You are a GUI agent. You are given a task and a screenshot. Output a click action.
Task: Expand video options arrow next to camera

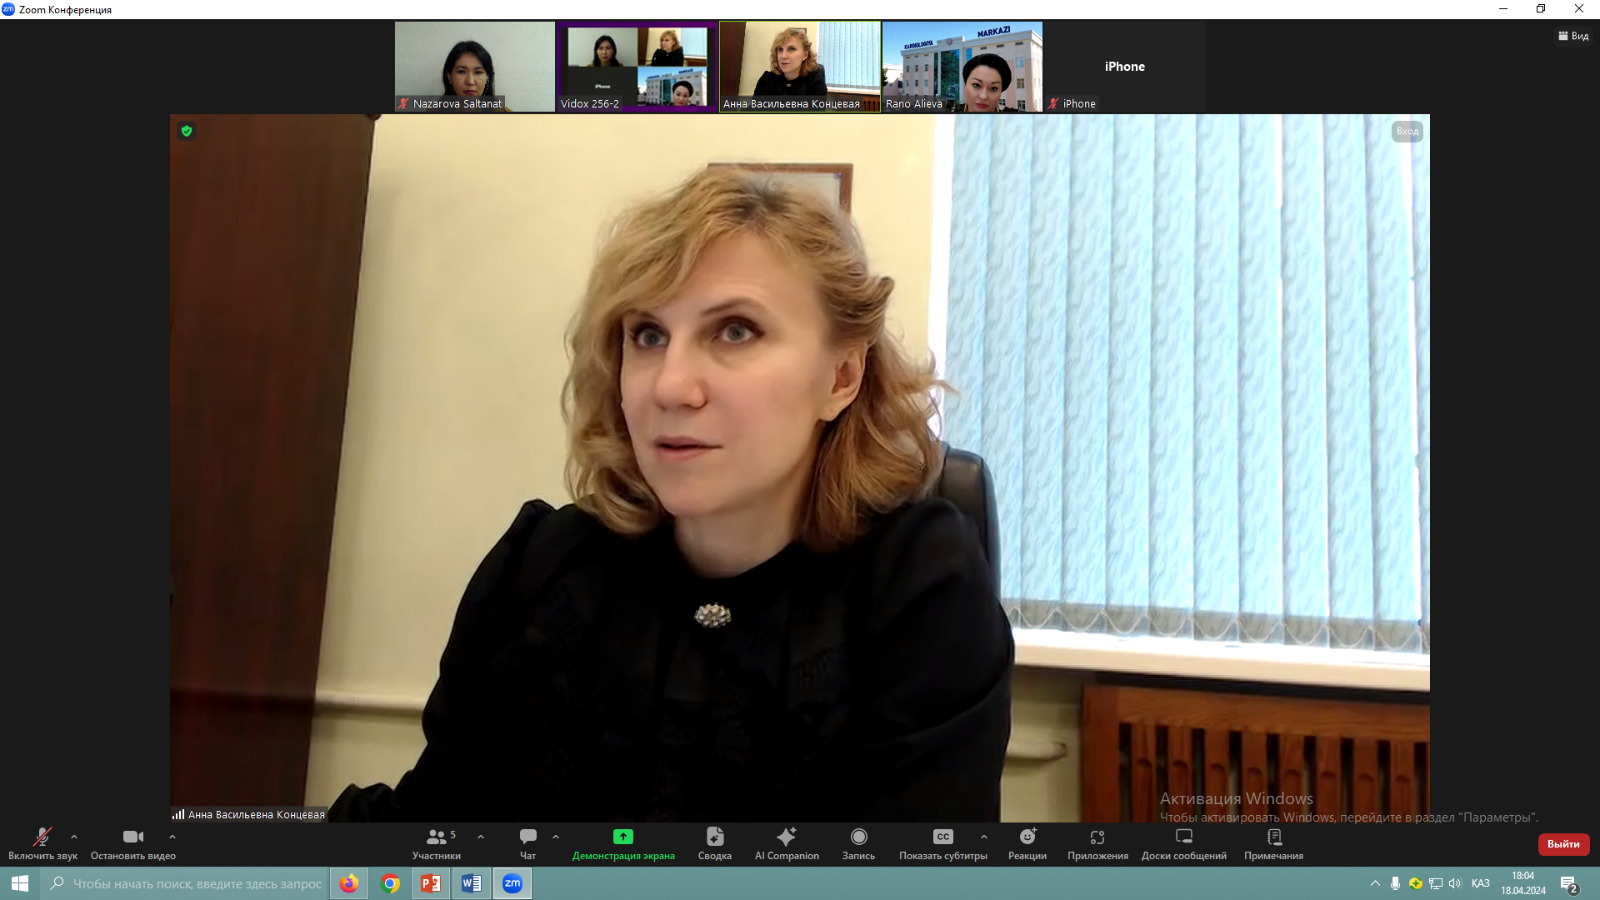pos(172,837)
